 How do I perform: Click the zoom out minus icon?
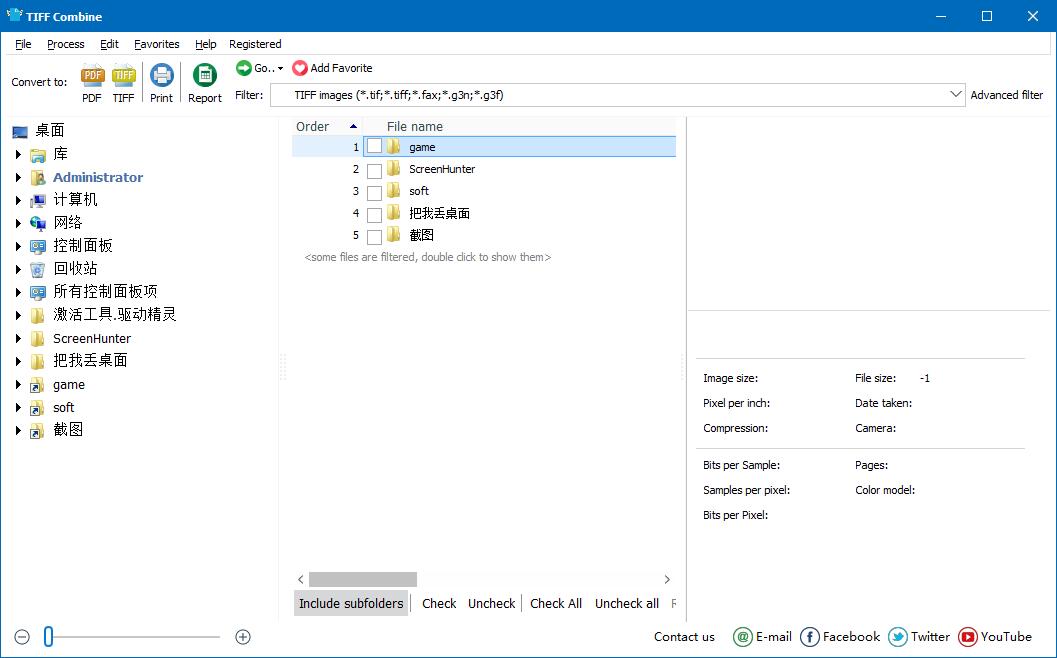[22, 636]
